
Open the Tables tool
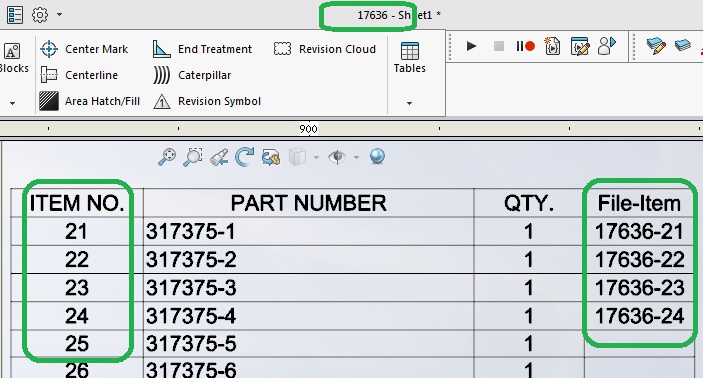(410, 58)
